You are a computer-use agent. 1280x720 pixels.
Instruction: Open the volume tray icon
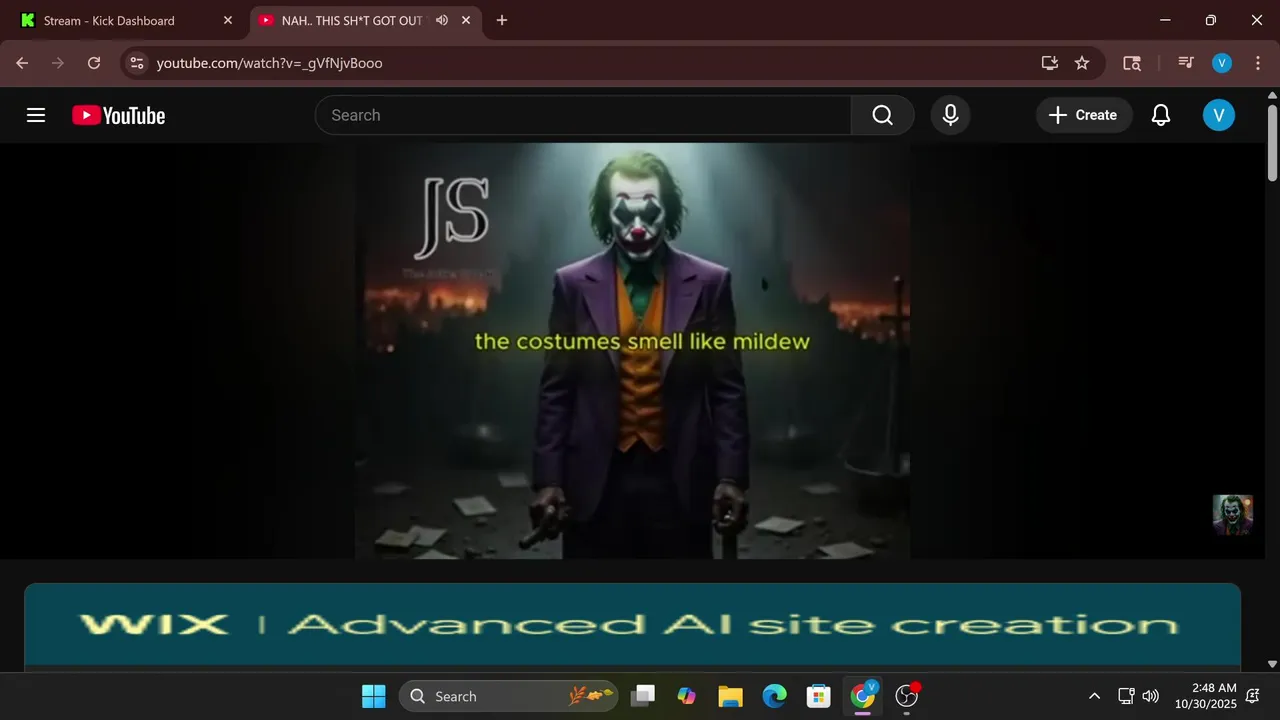click(x=1150, y=696)
